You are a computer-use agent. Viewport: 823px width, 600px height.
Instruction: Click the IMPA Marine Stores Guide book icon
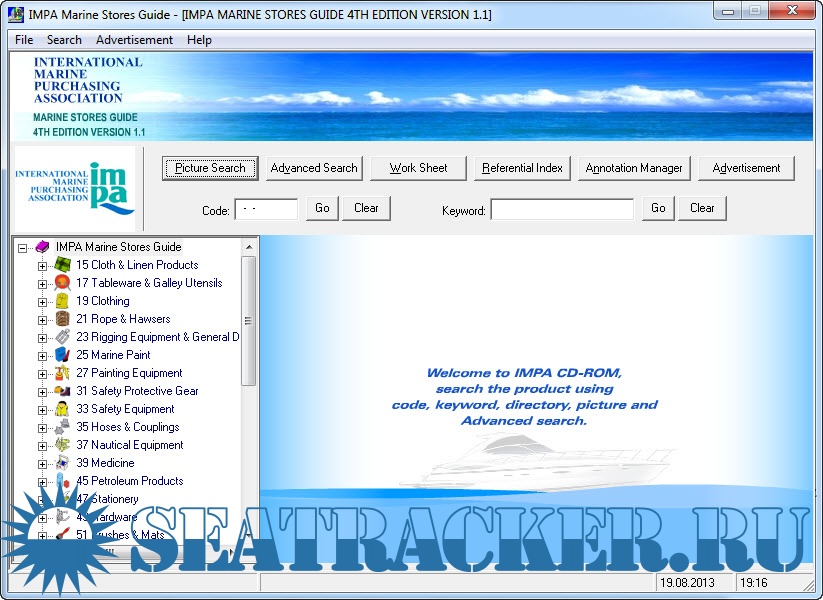coord(43,247)
